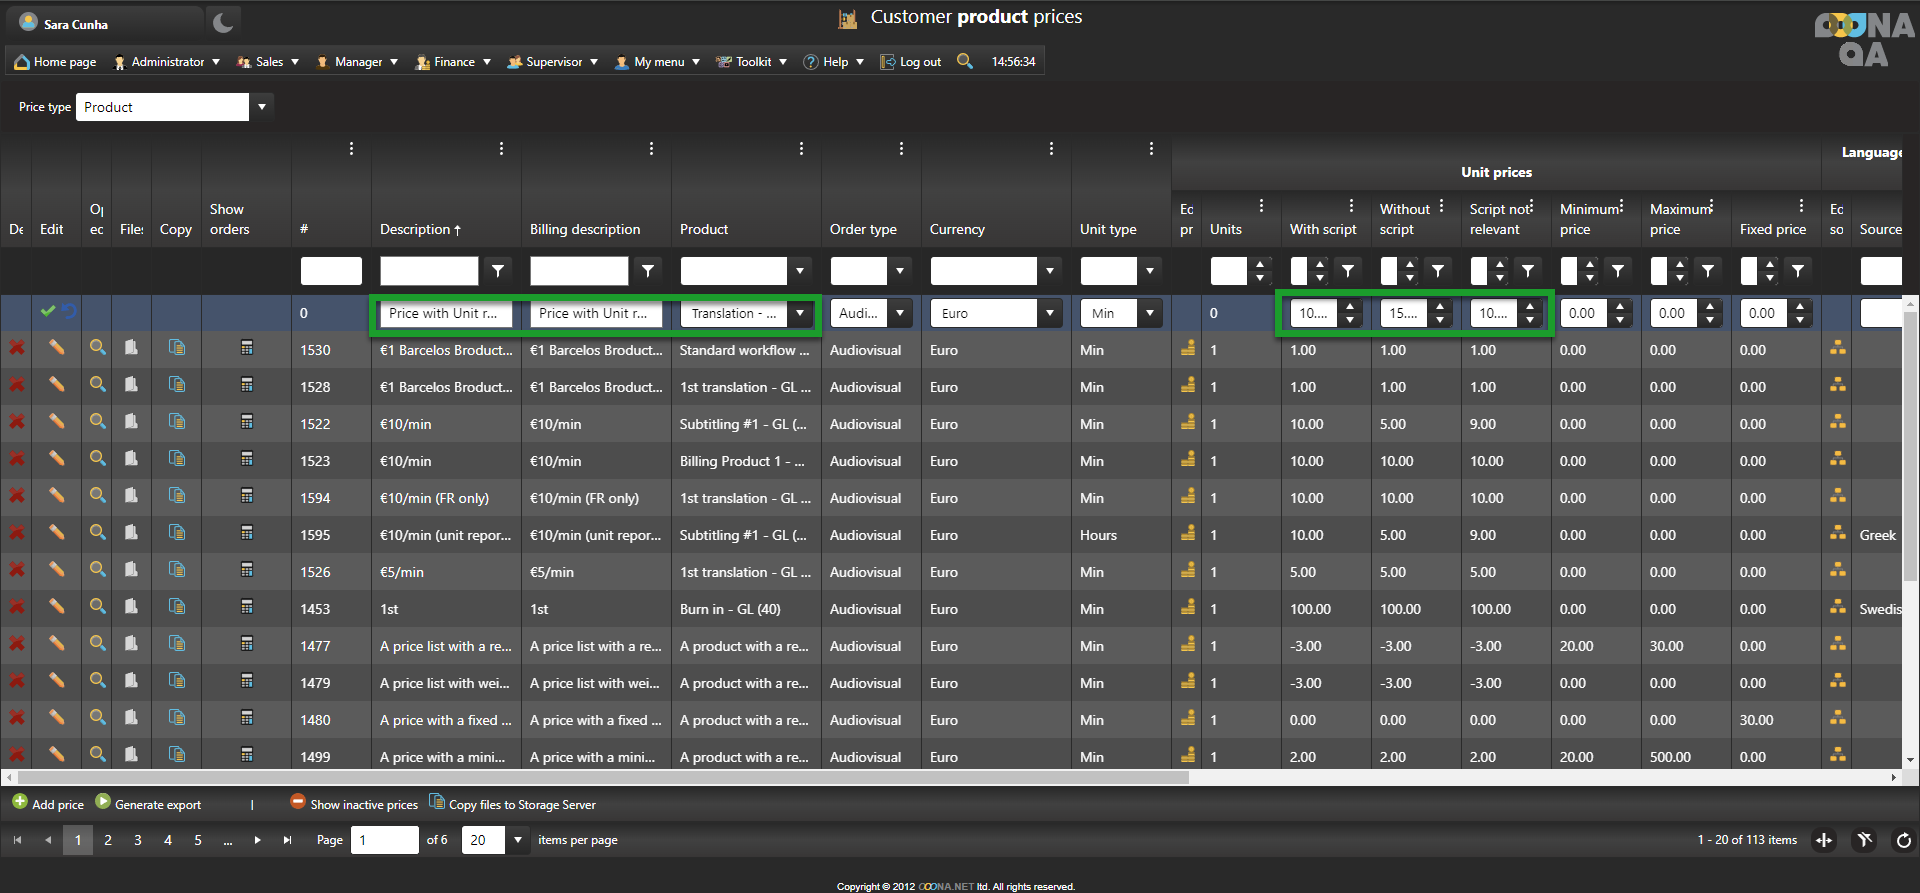Open magnifier details icon for row 1594
The width and height of the screenshot is (1920, 893).
[97, 496]
